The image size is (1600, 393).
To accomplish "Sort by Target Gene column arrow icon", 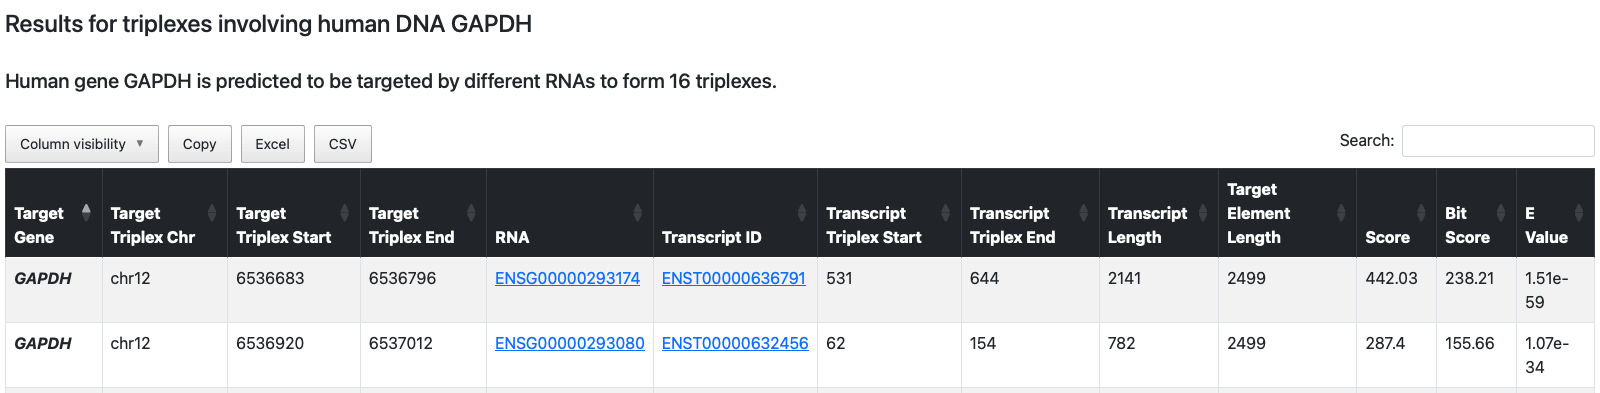I will (x=86, y=212).
